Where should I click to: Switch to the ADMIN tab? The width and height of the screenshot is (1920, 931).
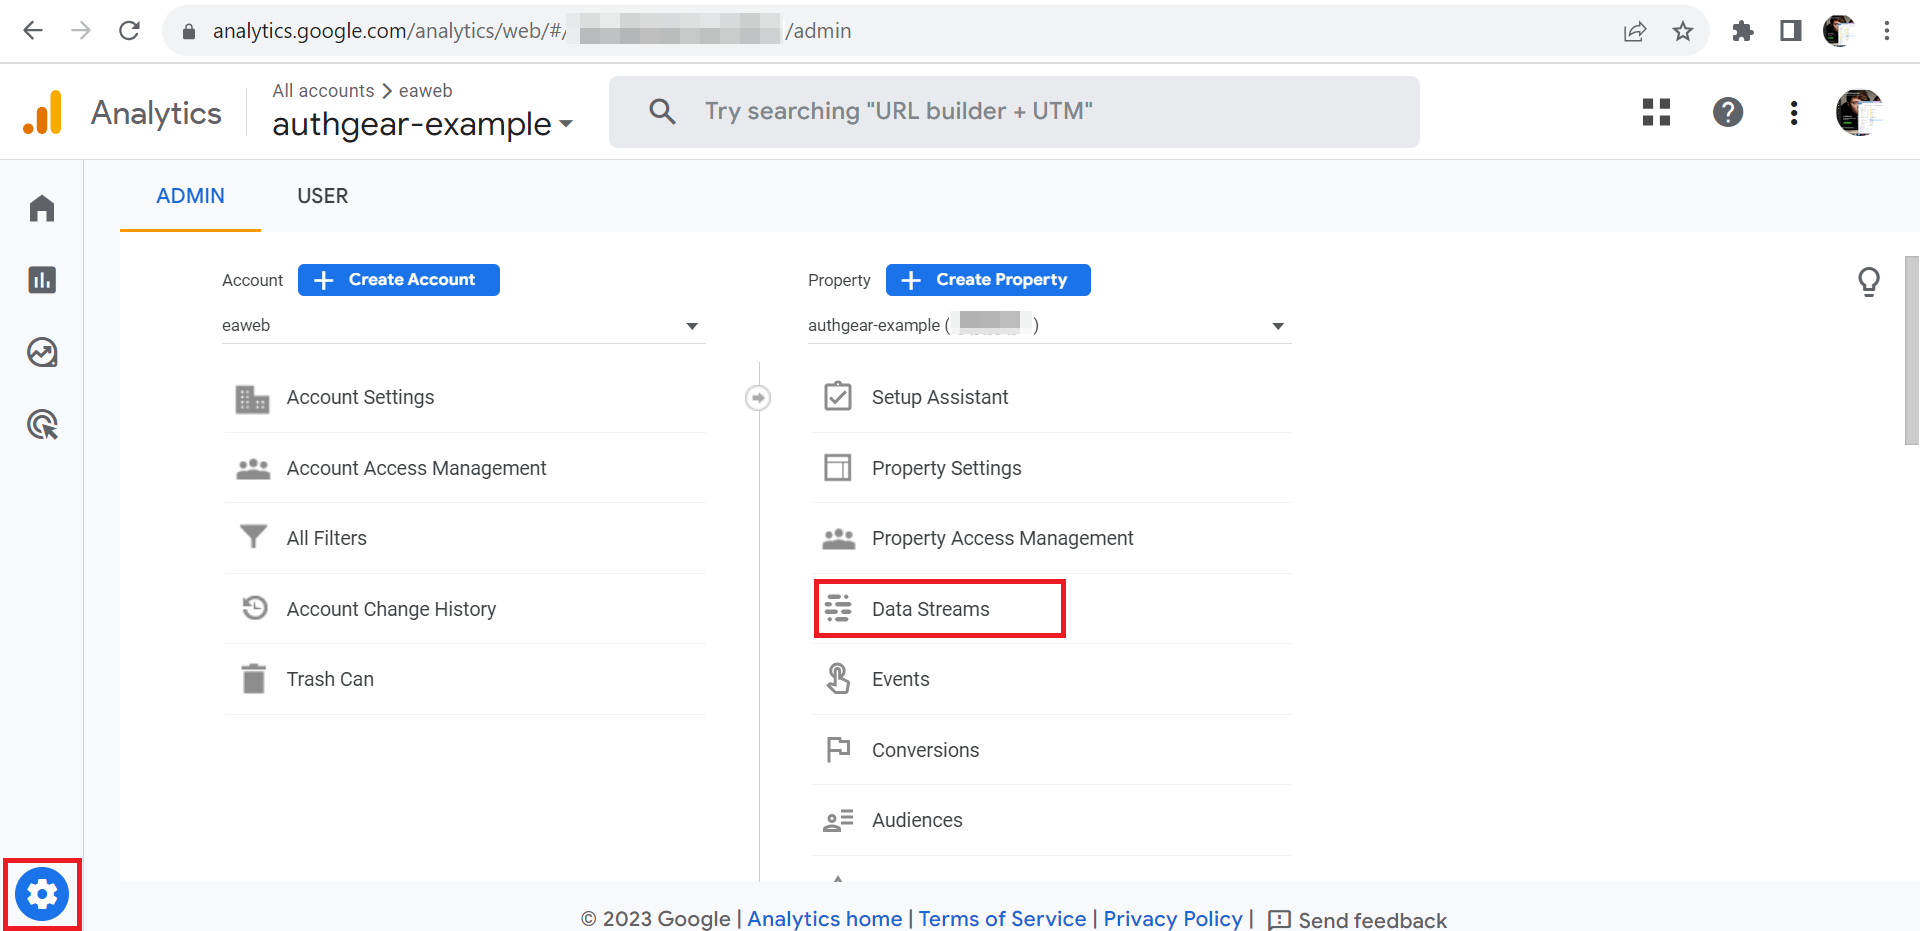click(190, 196)
